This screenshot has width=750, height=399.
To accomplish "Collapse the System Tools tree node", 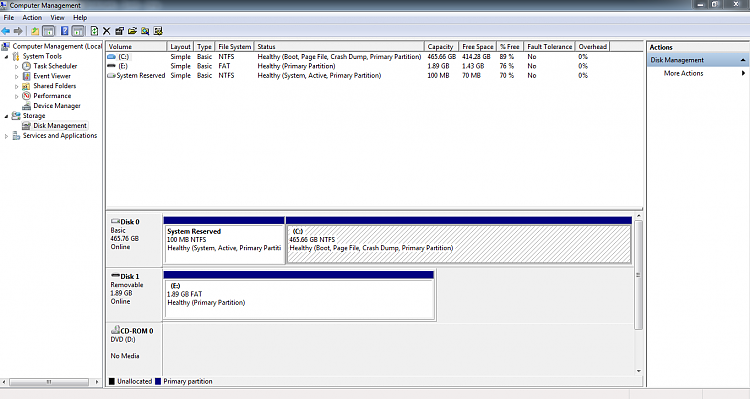I will 6,56.
